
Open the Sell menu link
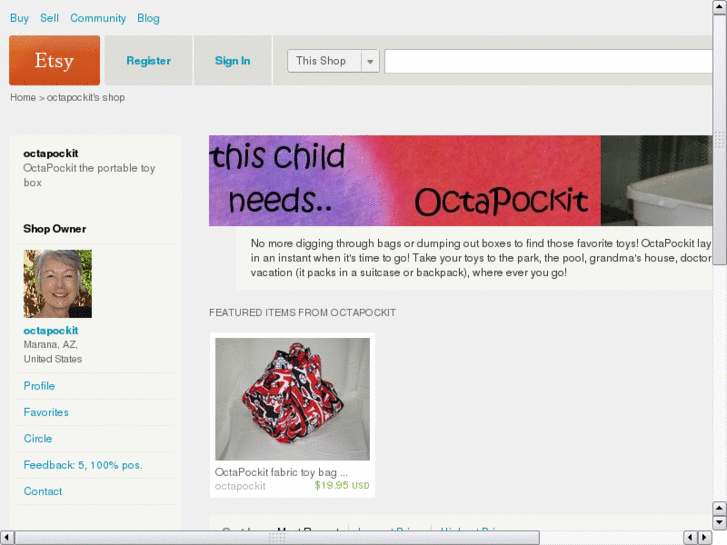49,18
